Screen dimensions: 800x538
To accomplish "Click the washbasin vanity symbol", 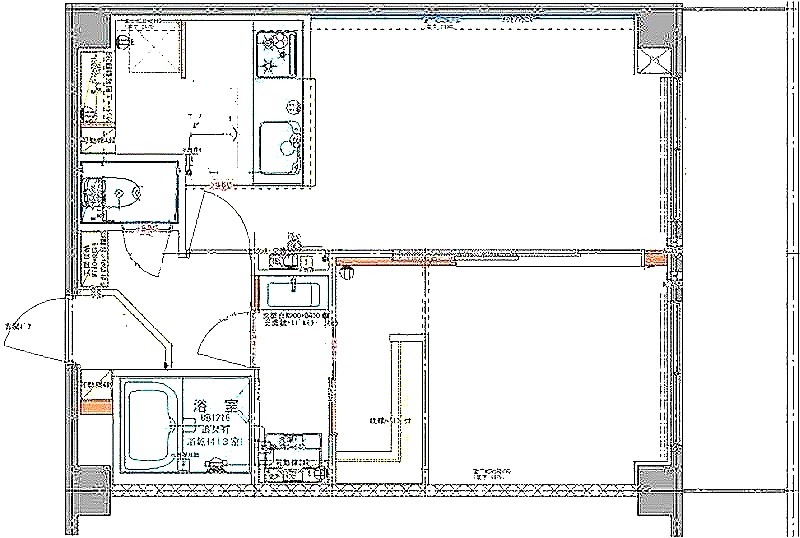I will pyautogui.click(x=293, y=295).
